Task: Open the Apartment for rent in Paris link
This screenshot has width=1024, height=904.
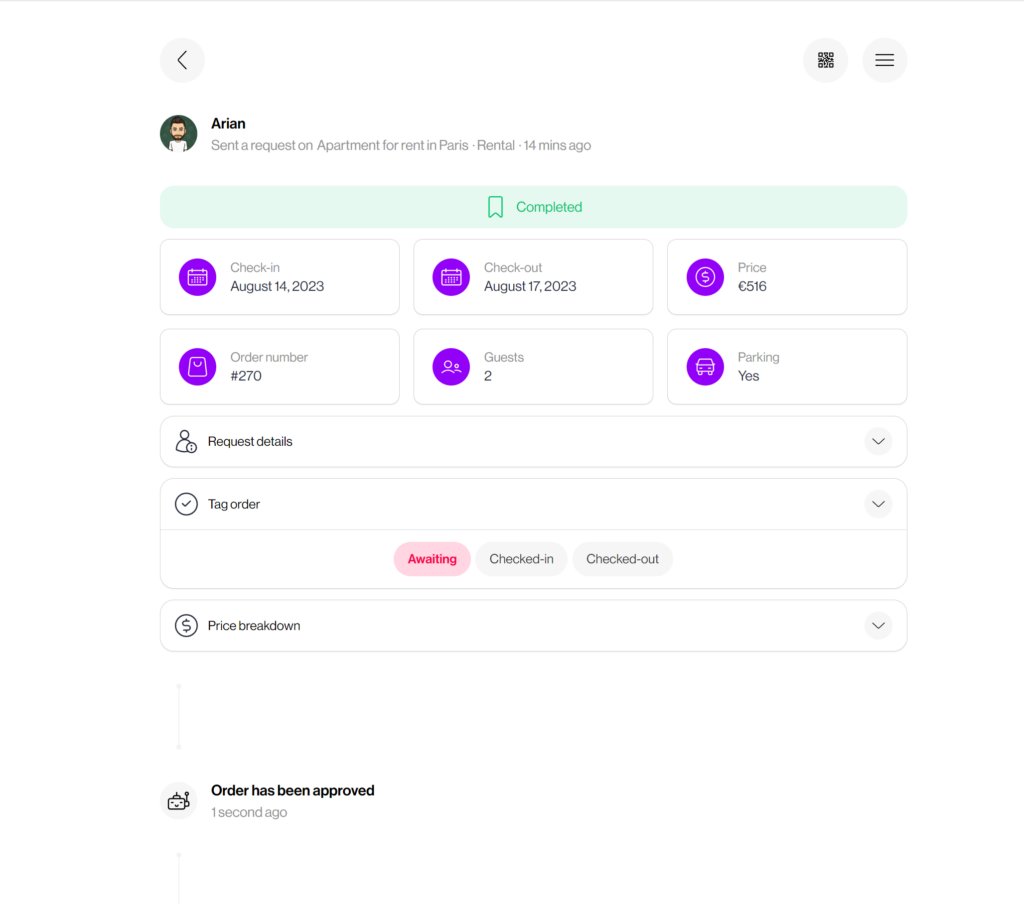Action: (x=392, y=146)
